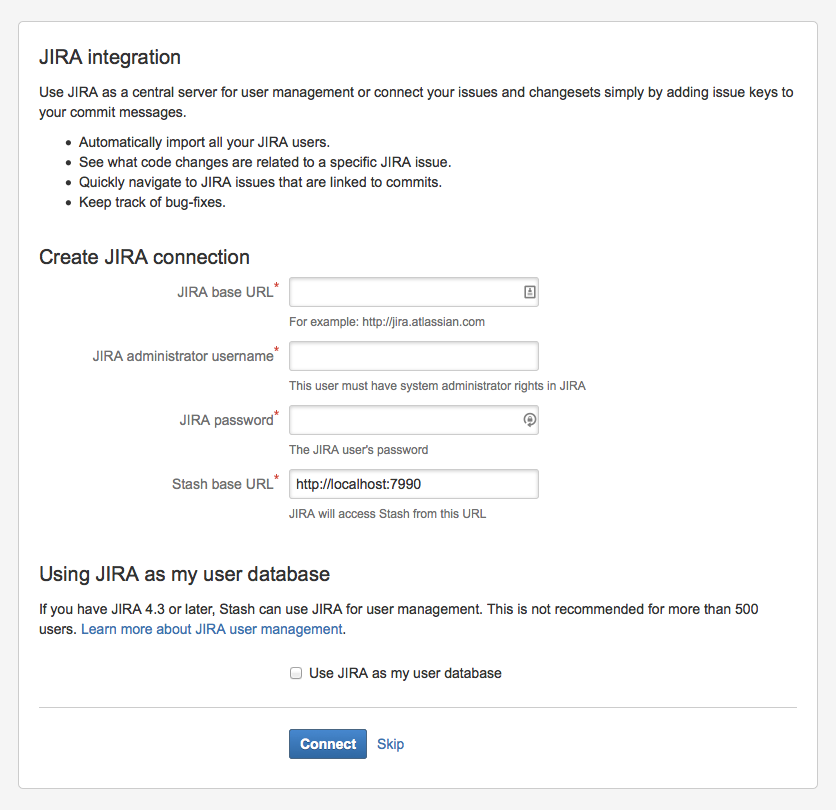Click 'JIRA will access Stash from this URL' hint

point(388,514)
